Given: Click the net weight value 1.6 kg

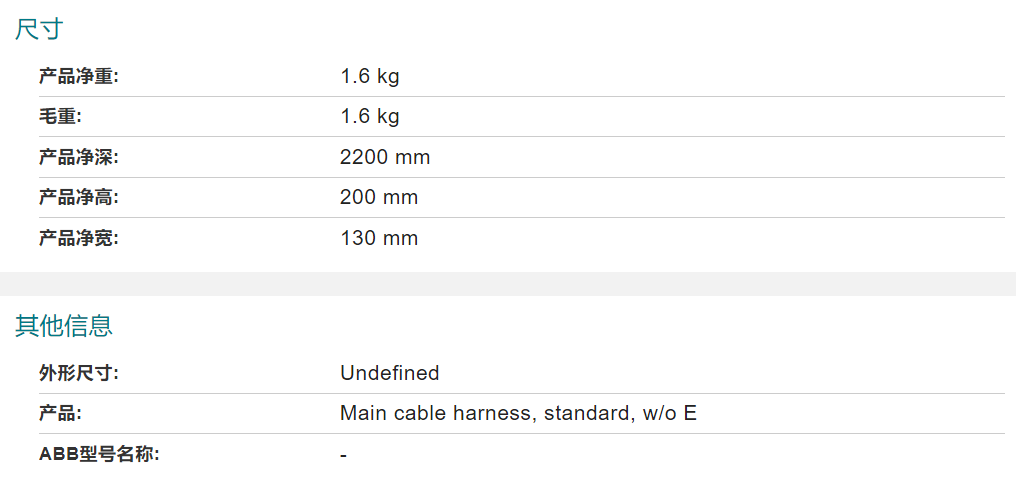Looking at the screenshot, I should tap(369, 77).
